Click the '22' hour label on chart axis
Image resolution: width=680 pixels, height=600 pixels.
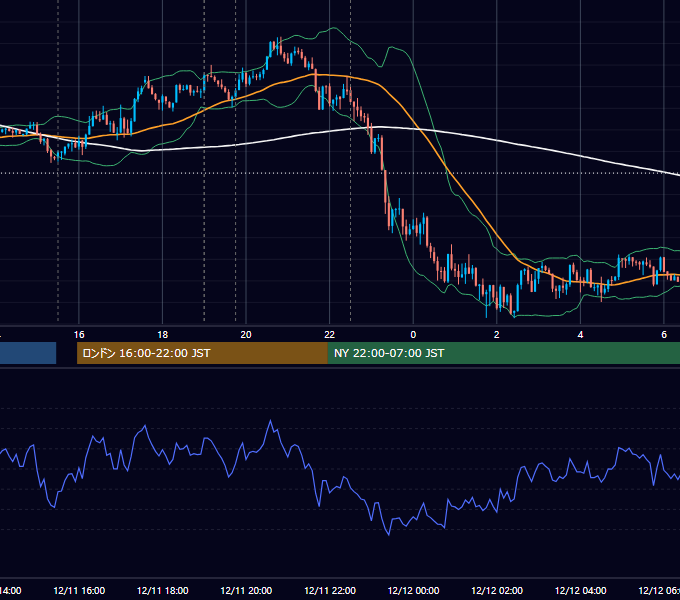[330, 335]
